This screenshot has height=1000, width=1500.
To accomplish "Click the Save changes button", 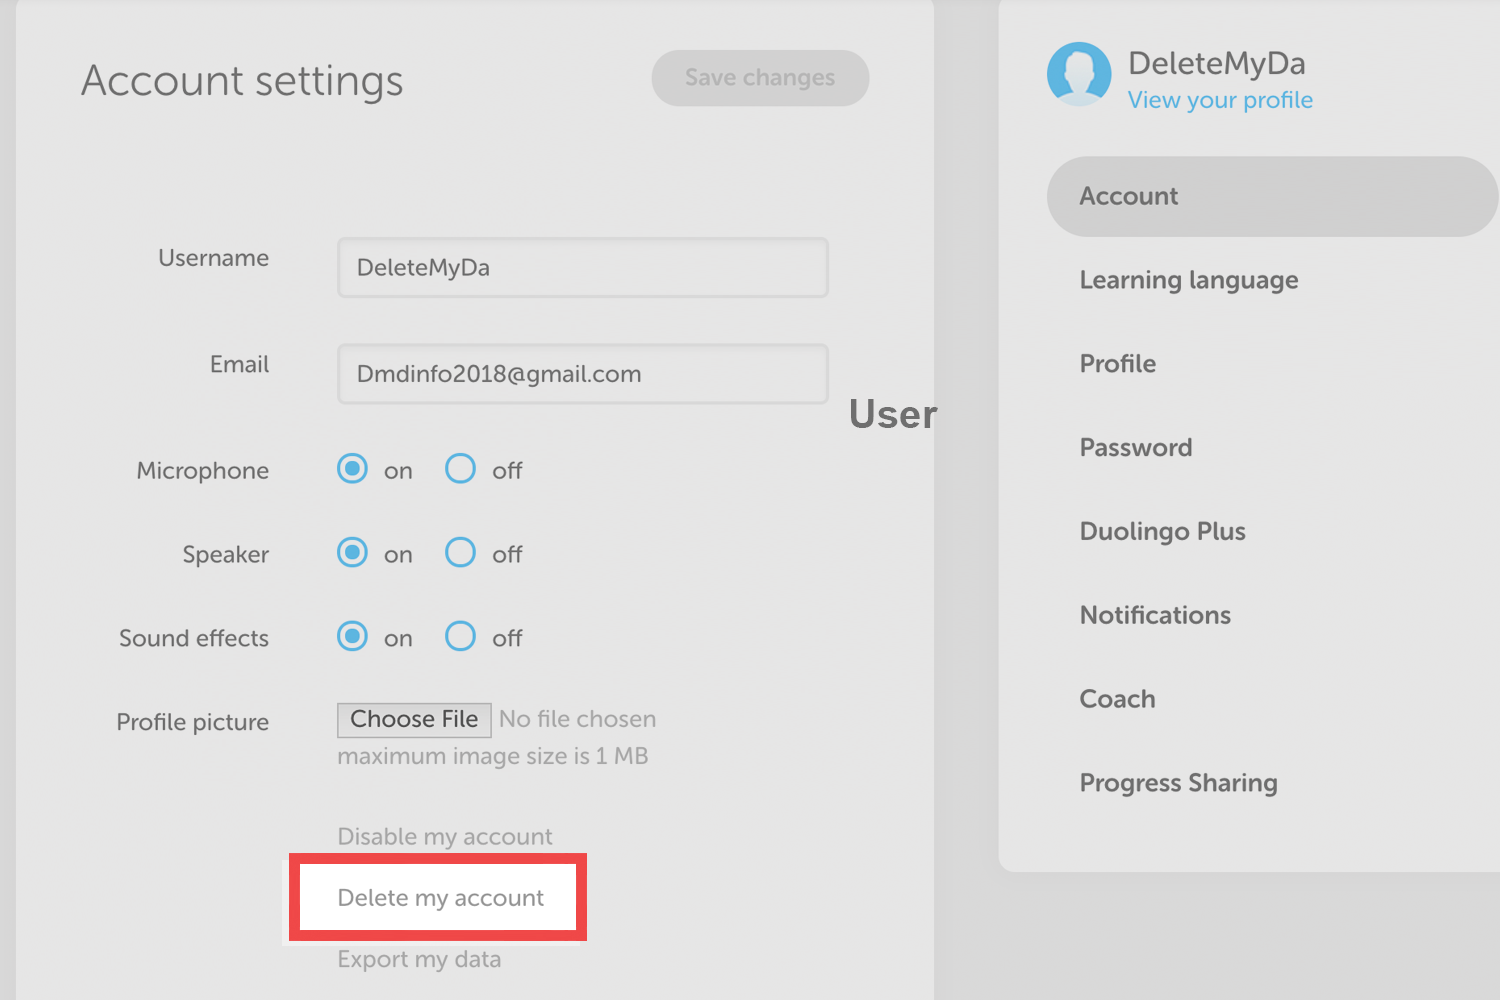I will pyautogui.click(x=760, y=78).
